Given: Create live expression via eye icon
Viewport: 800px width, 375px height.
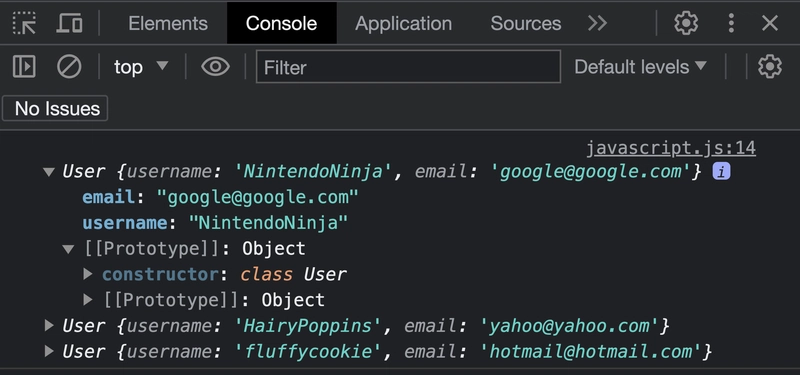Looking at the screenshot, I should 215,67.
